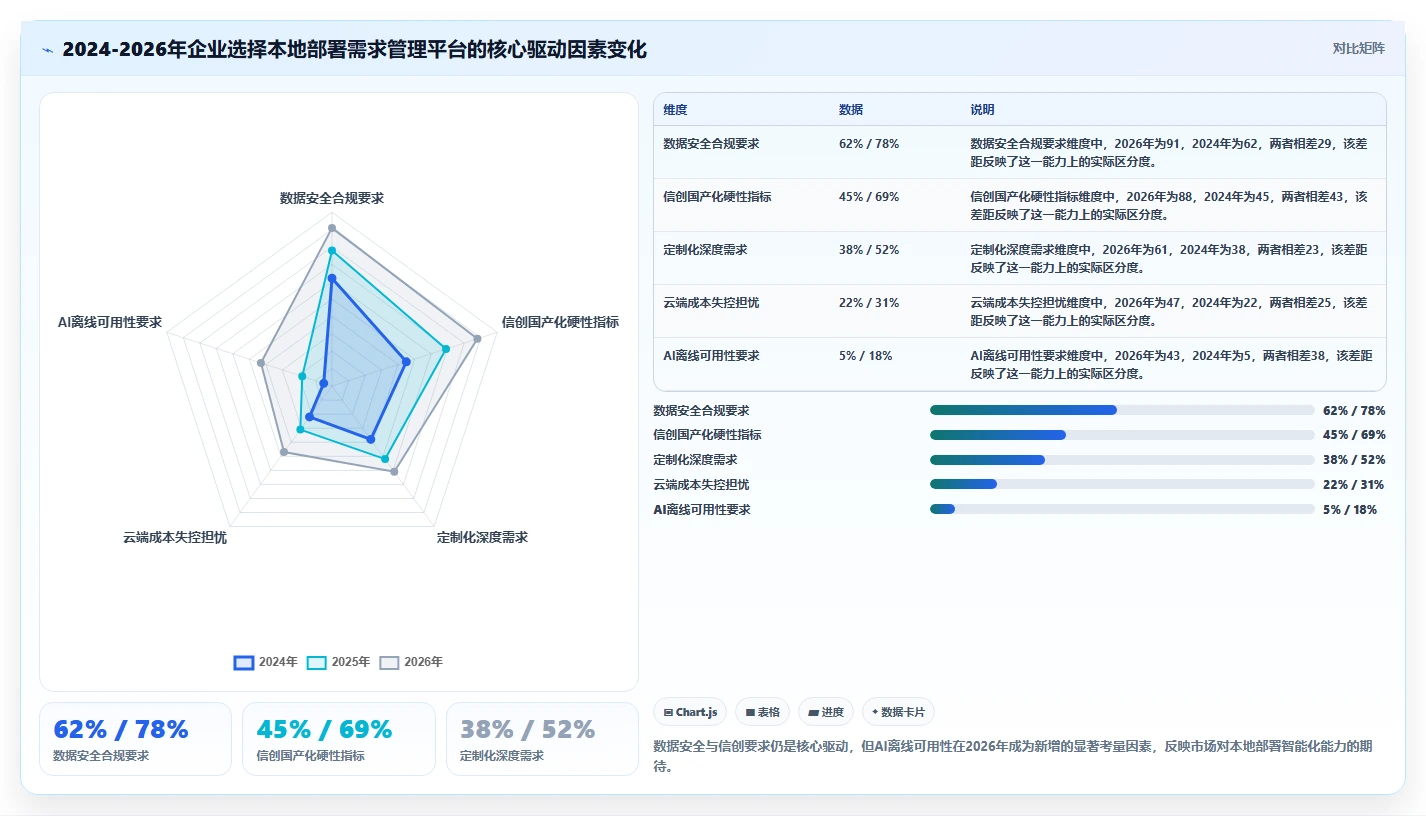Click the 云端成本失控担忧 progress bar
Viewport: 1426px width, 816px height.
point(1122,484)
